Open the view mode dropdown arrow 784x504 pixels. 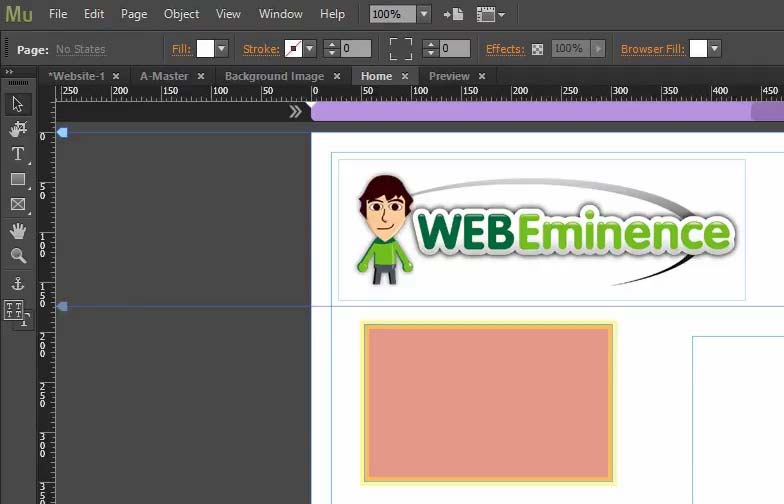pos(502,15)
